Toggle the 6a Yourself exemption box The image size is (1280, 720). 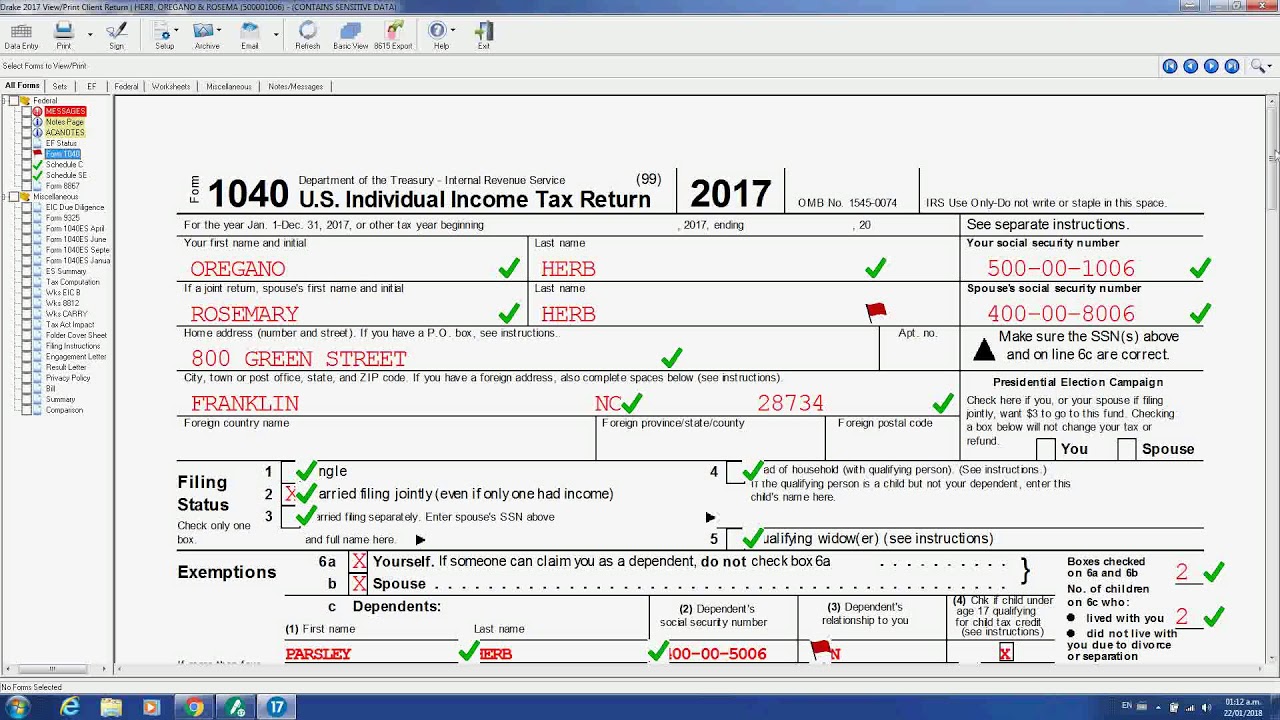point(359,562)
